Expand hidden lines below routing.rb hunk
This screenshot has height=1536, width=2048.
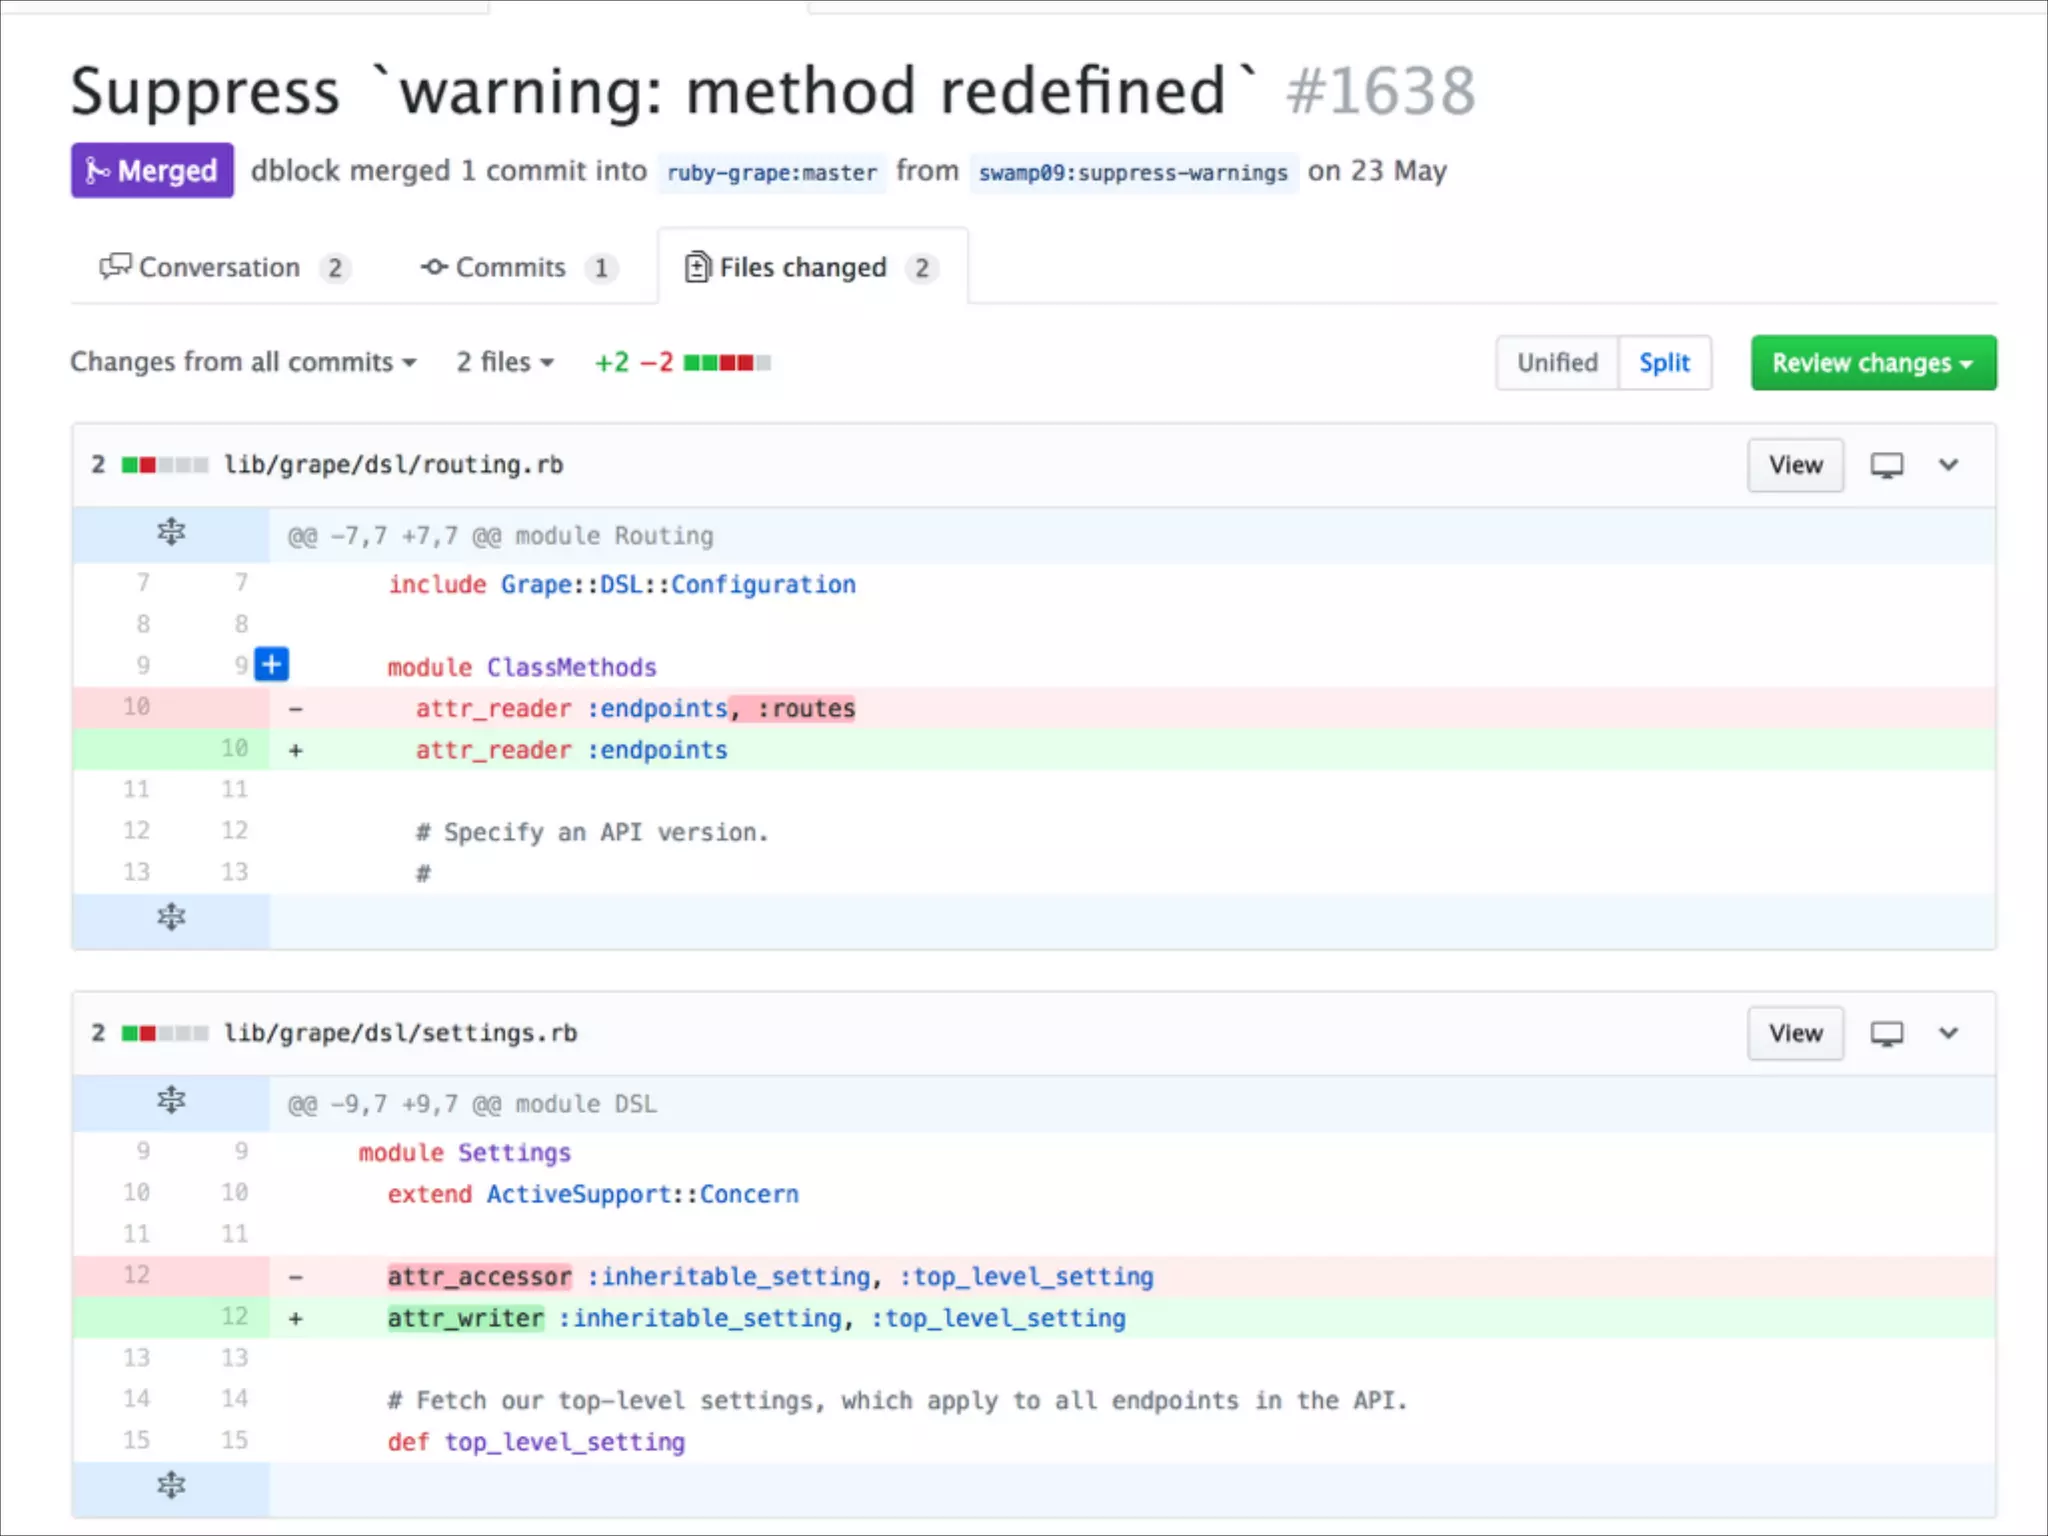[171, 916]
